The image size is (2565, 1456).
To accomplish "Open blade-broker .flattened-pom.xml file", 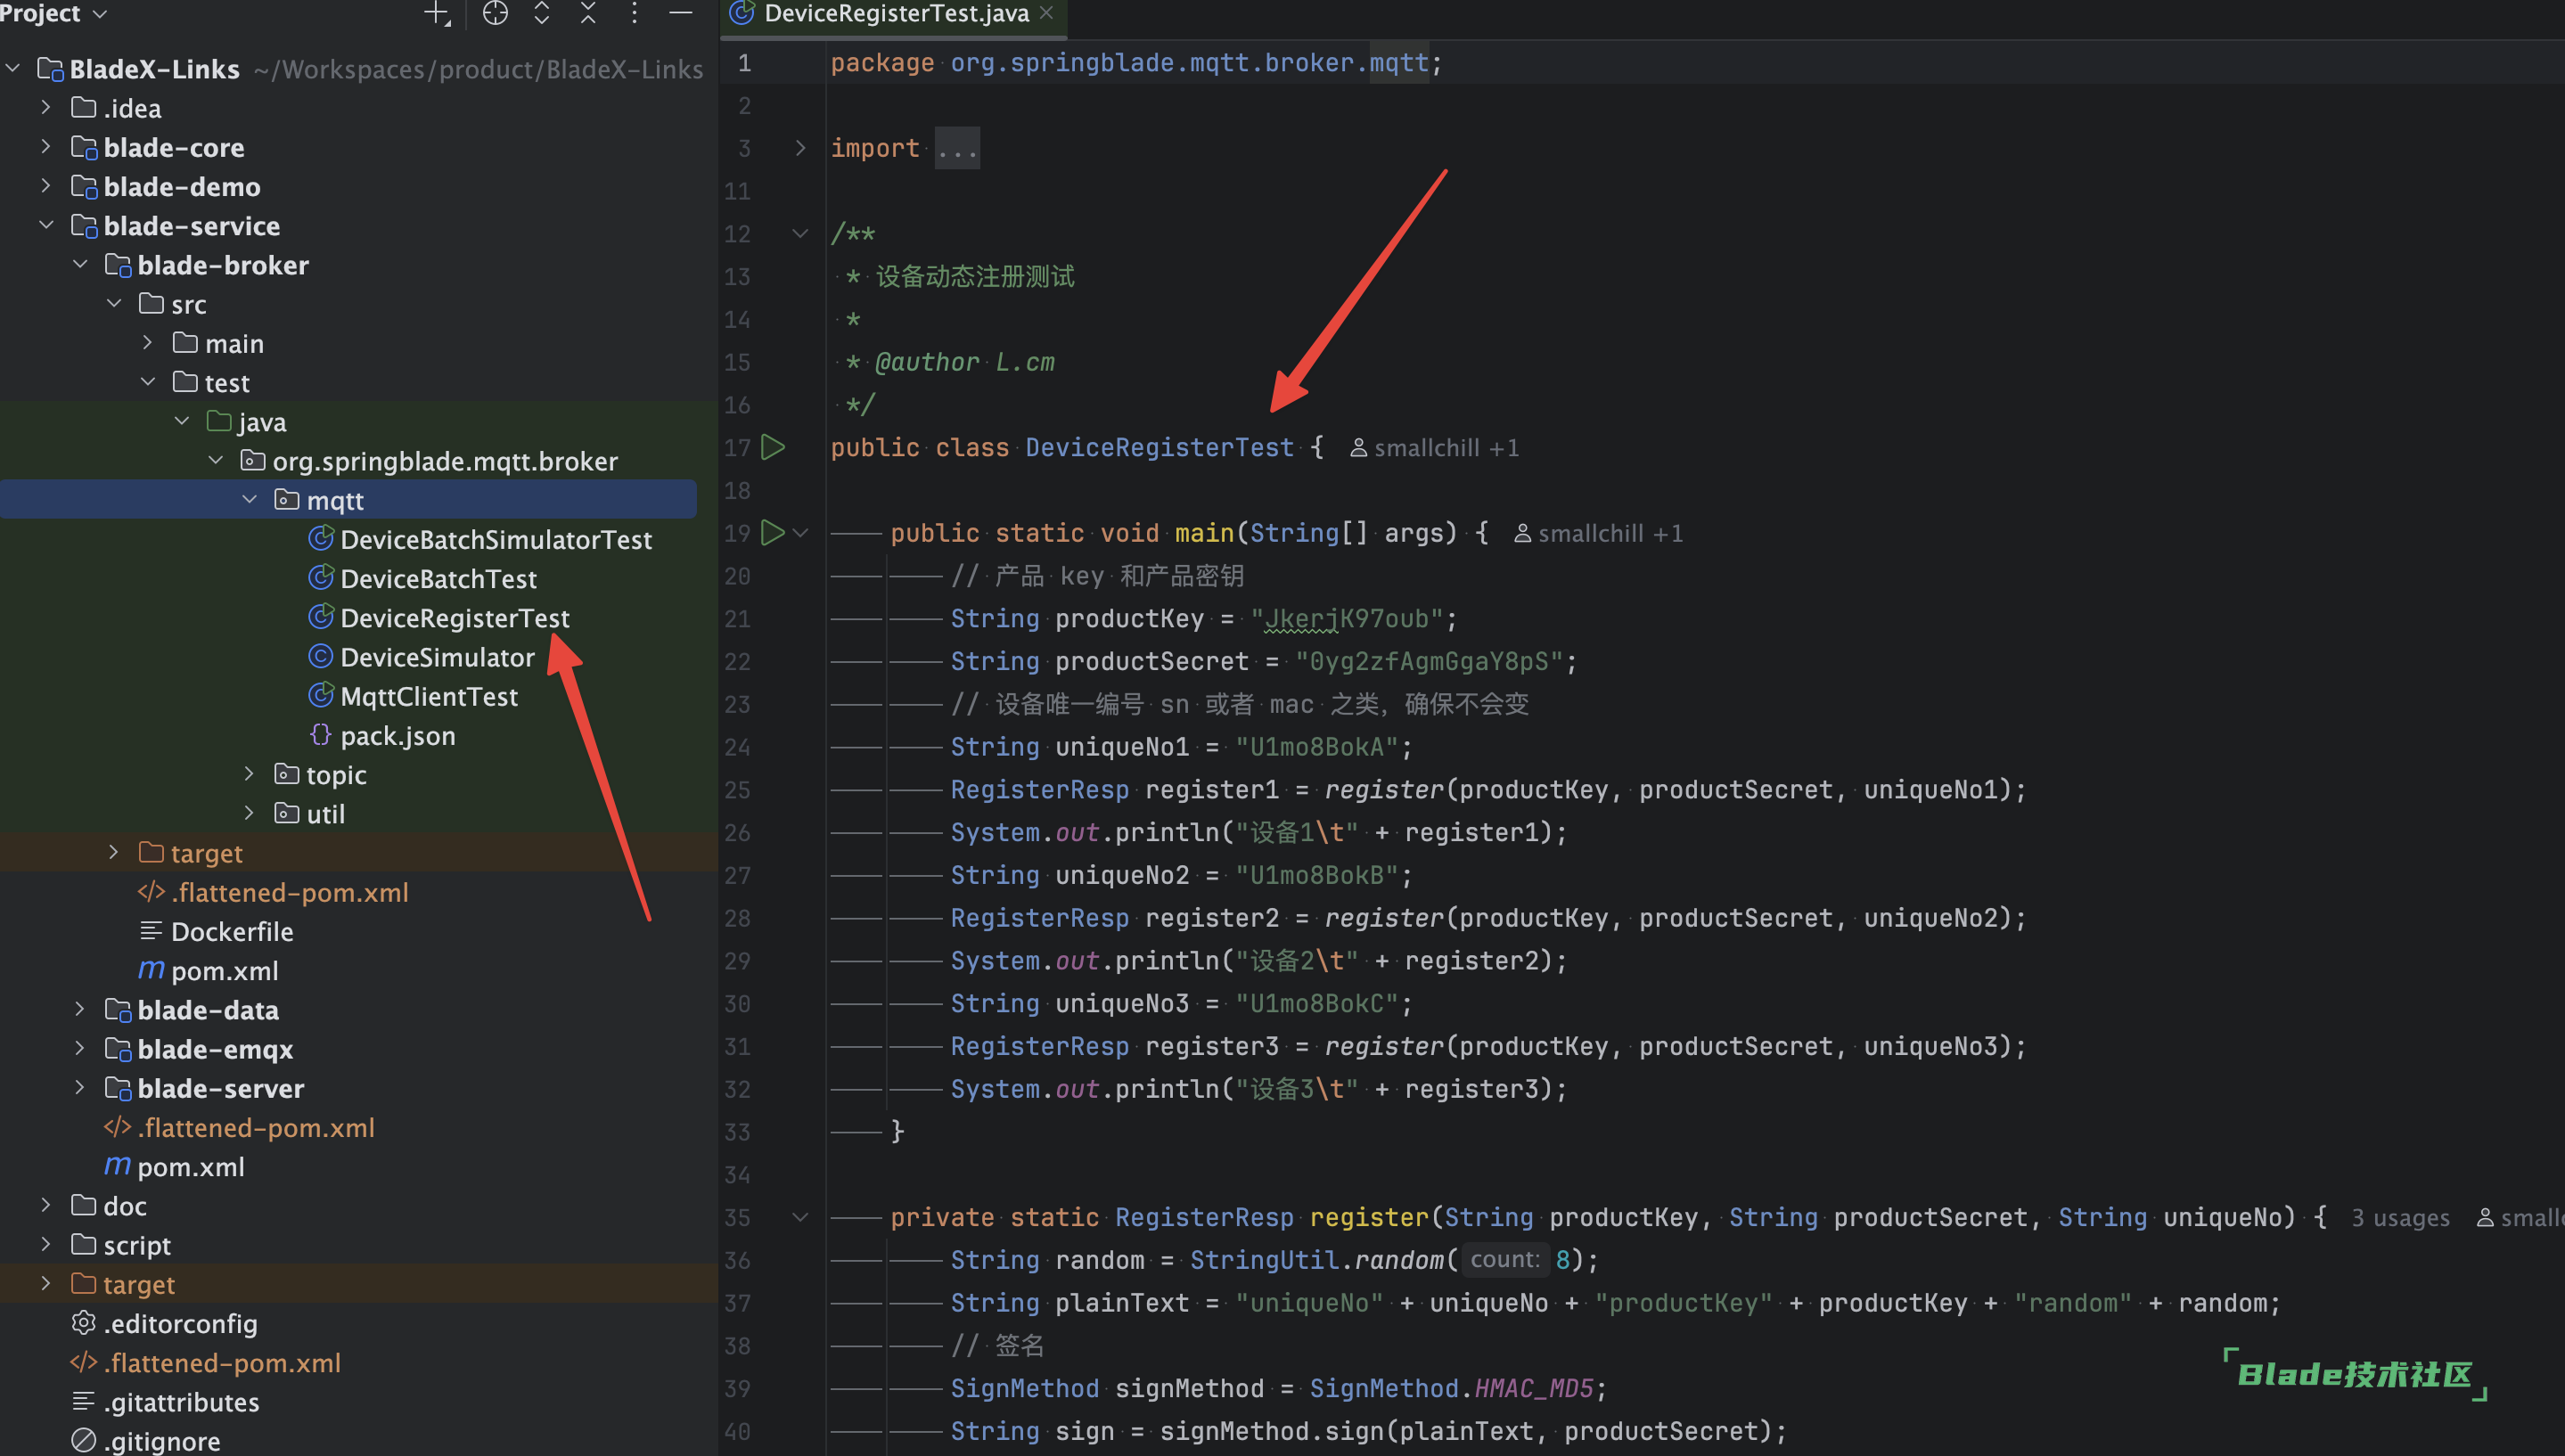I will pyautogui.click(x=289, y=892).
